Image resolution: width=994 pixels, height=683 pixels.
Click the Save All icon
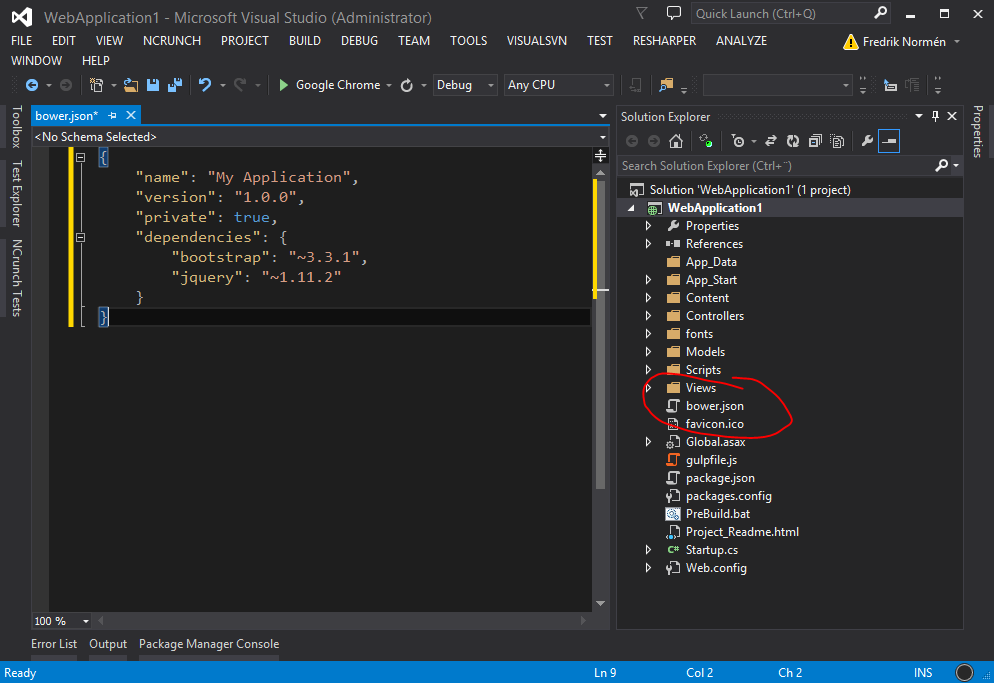pos(175,85)
